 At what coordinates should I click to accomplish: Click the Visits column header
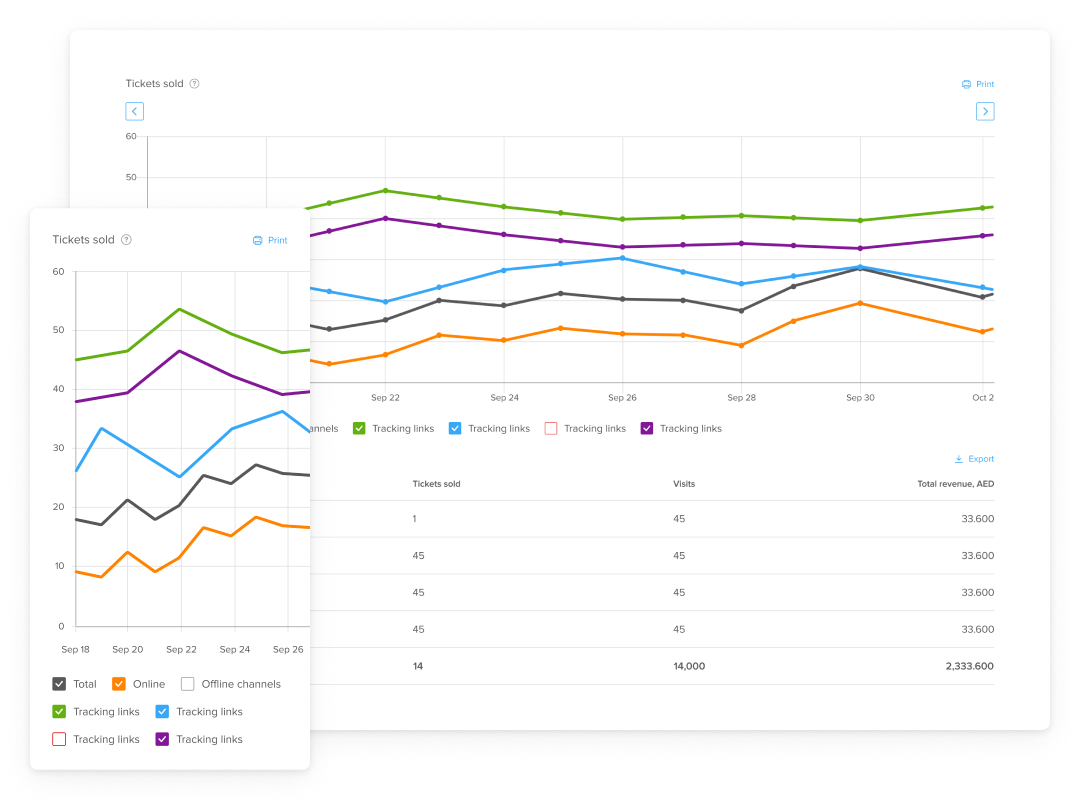click(684, 484)
